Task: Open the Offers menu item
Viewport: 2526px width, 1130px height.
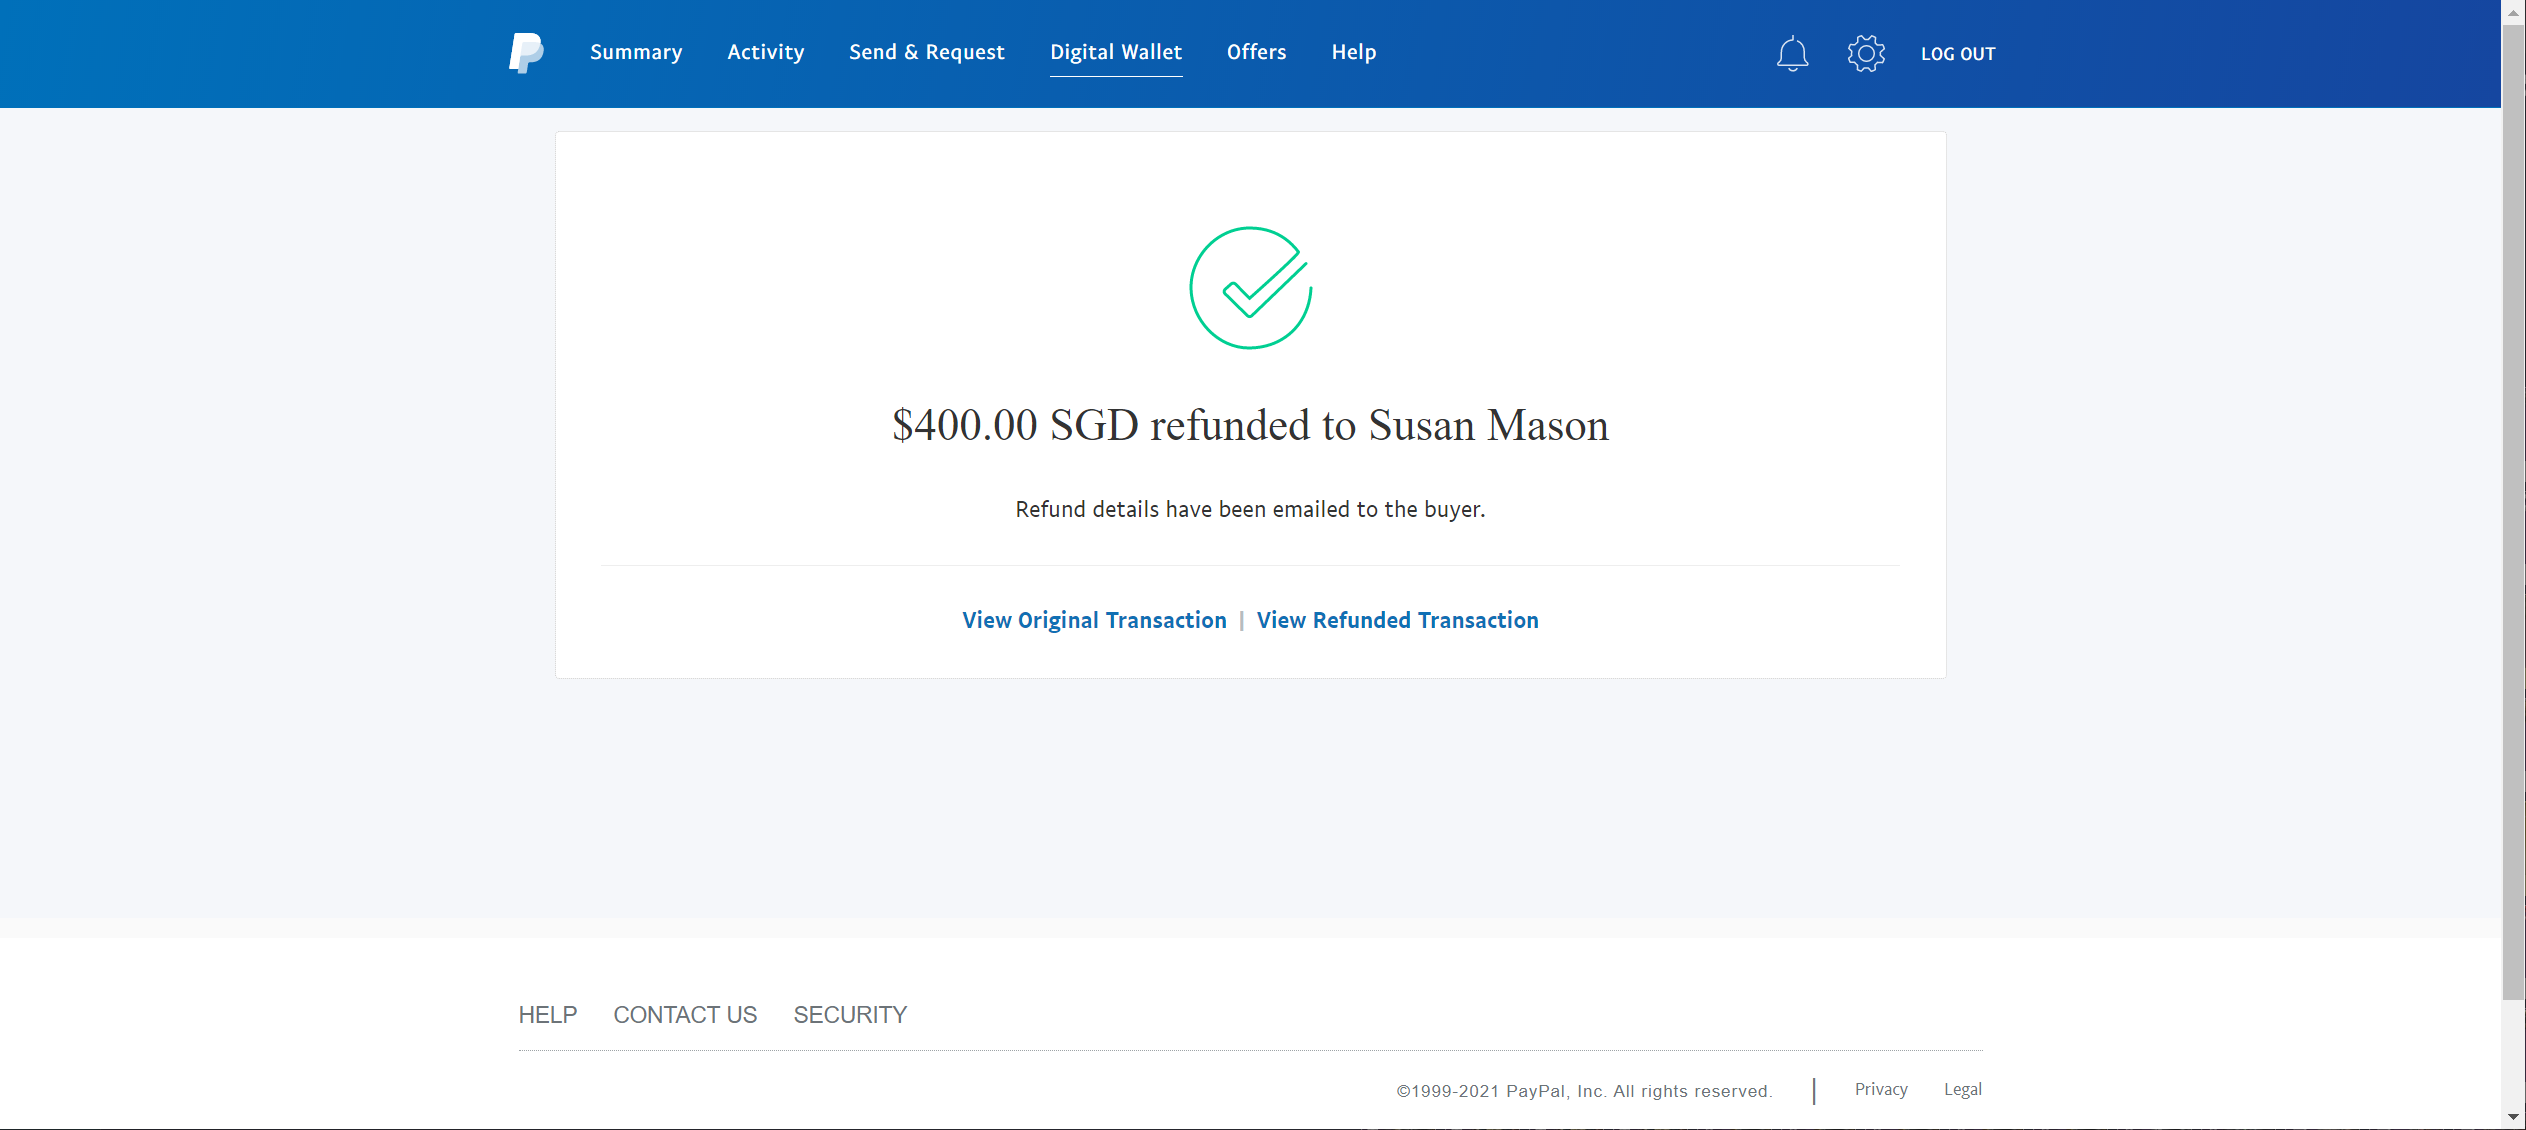Action: pos(1257,52)
